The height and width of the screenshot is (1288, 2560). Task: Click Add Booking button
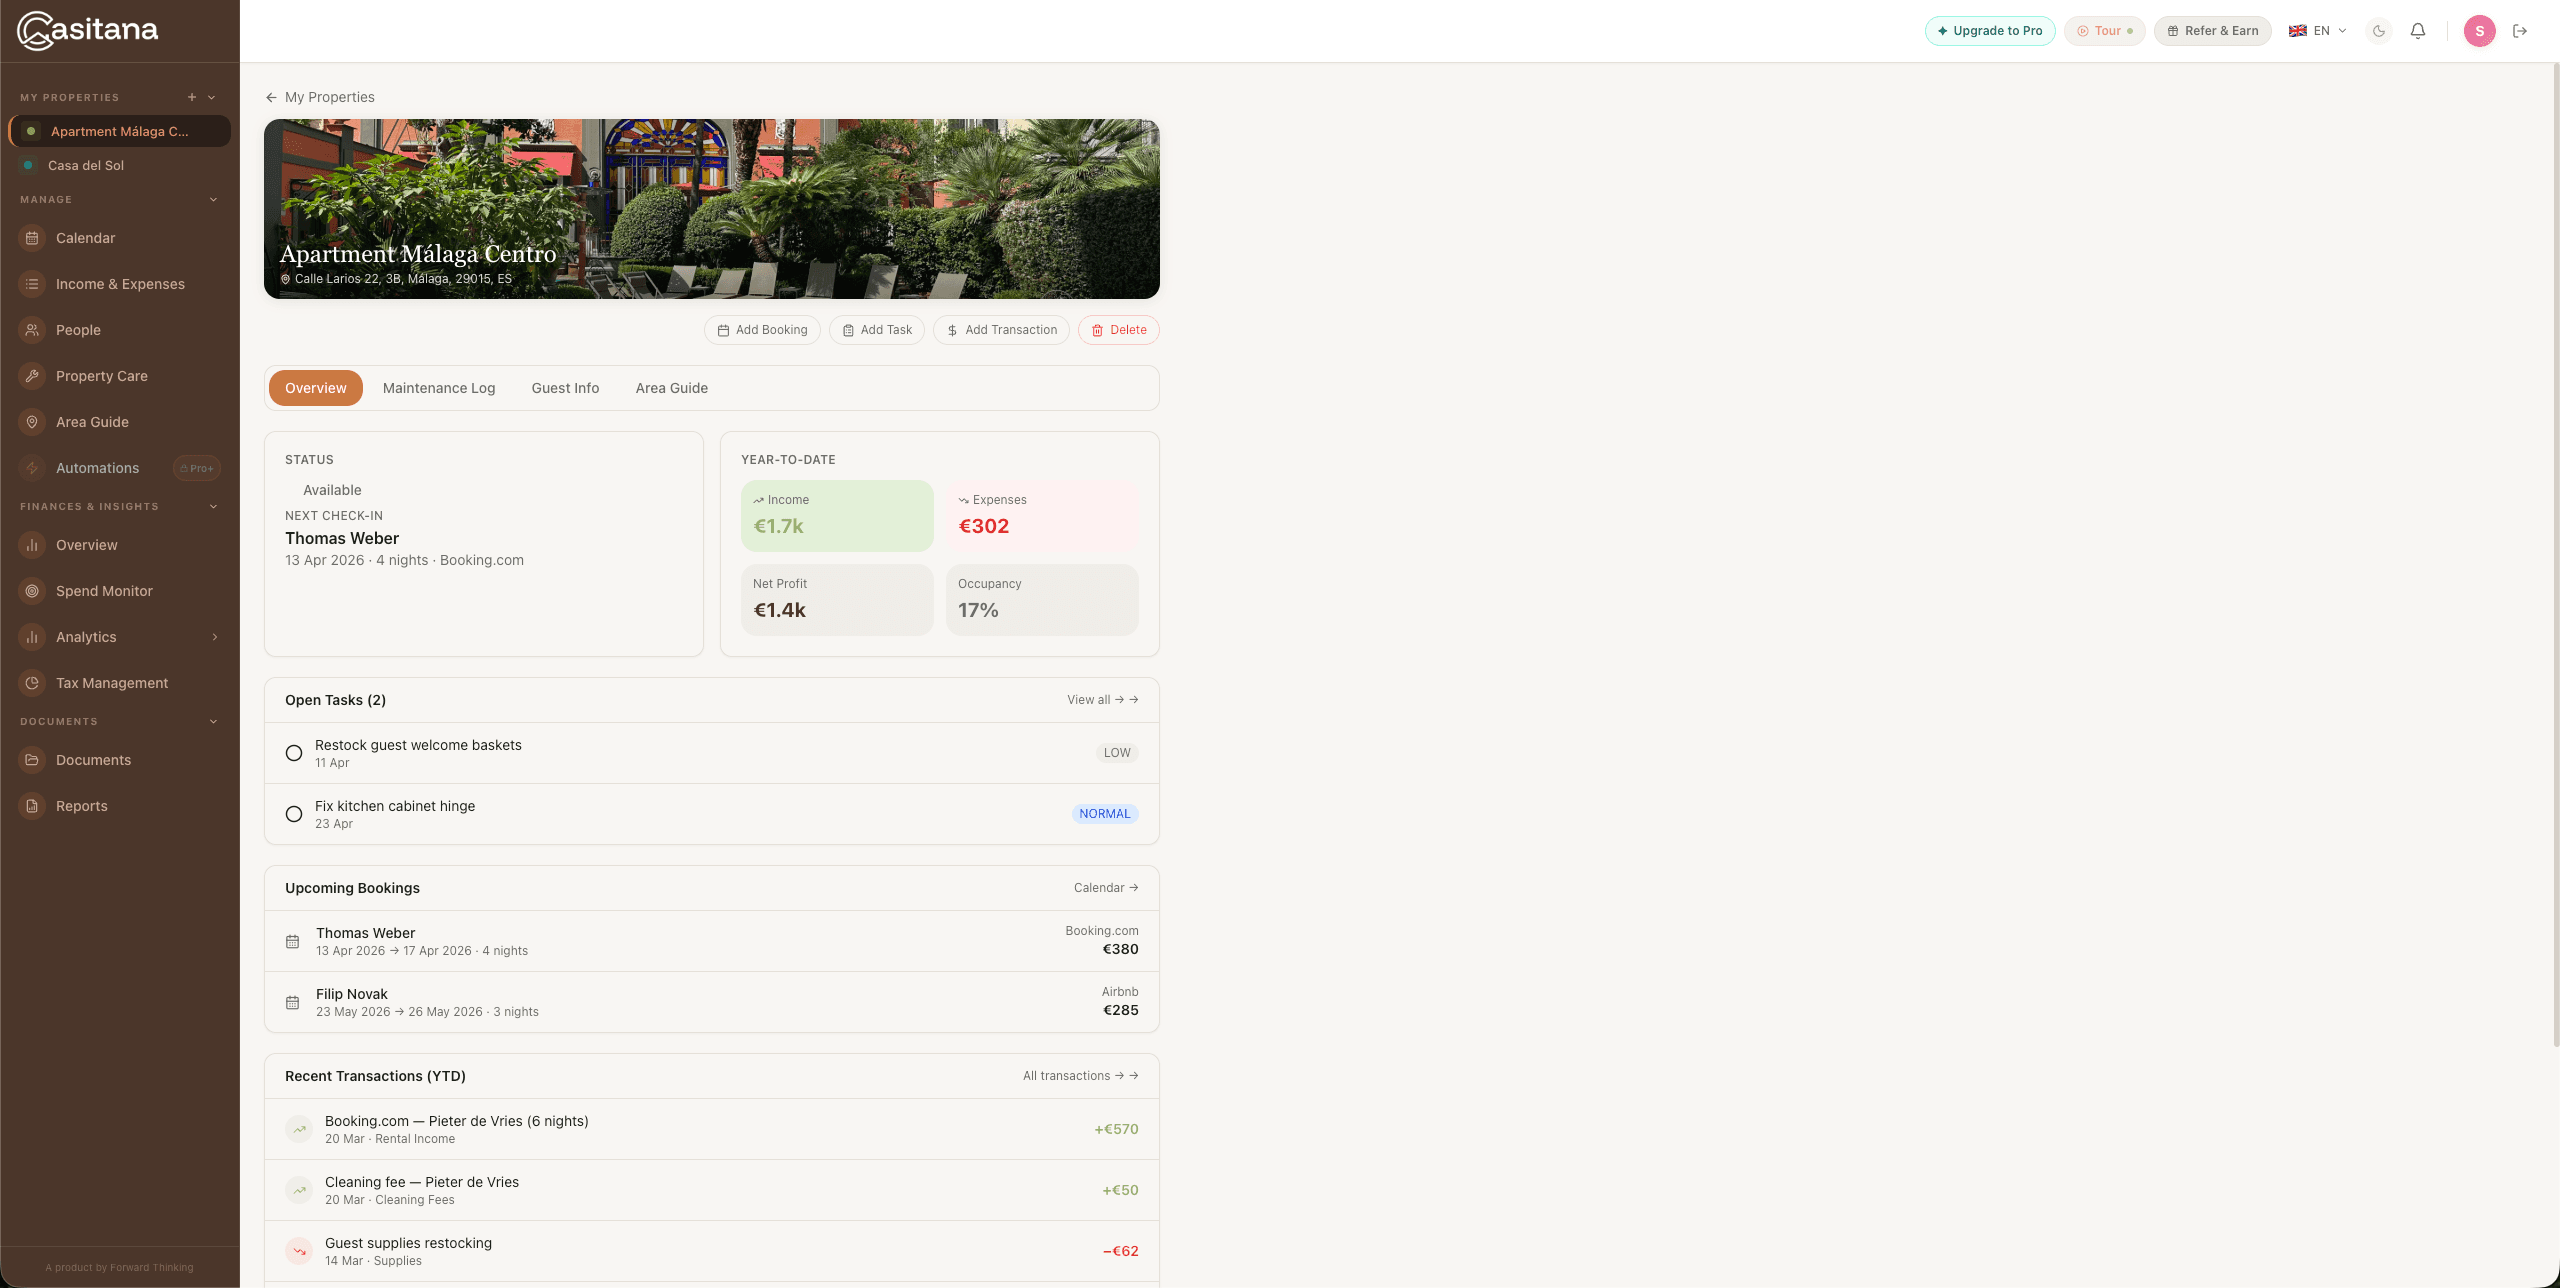tap(762, 330)
